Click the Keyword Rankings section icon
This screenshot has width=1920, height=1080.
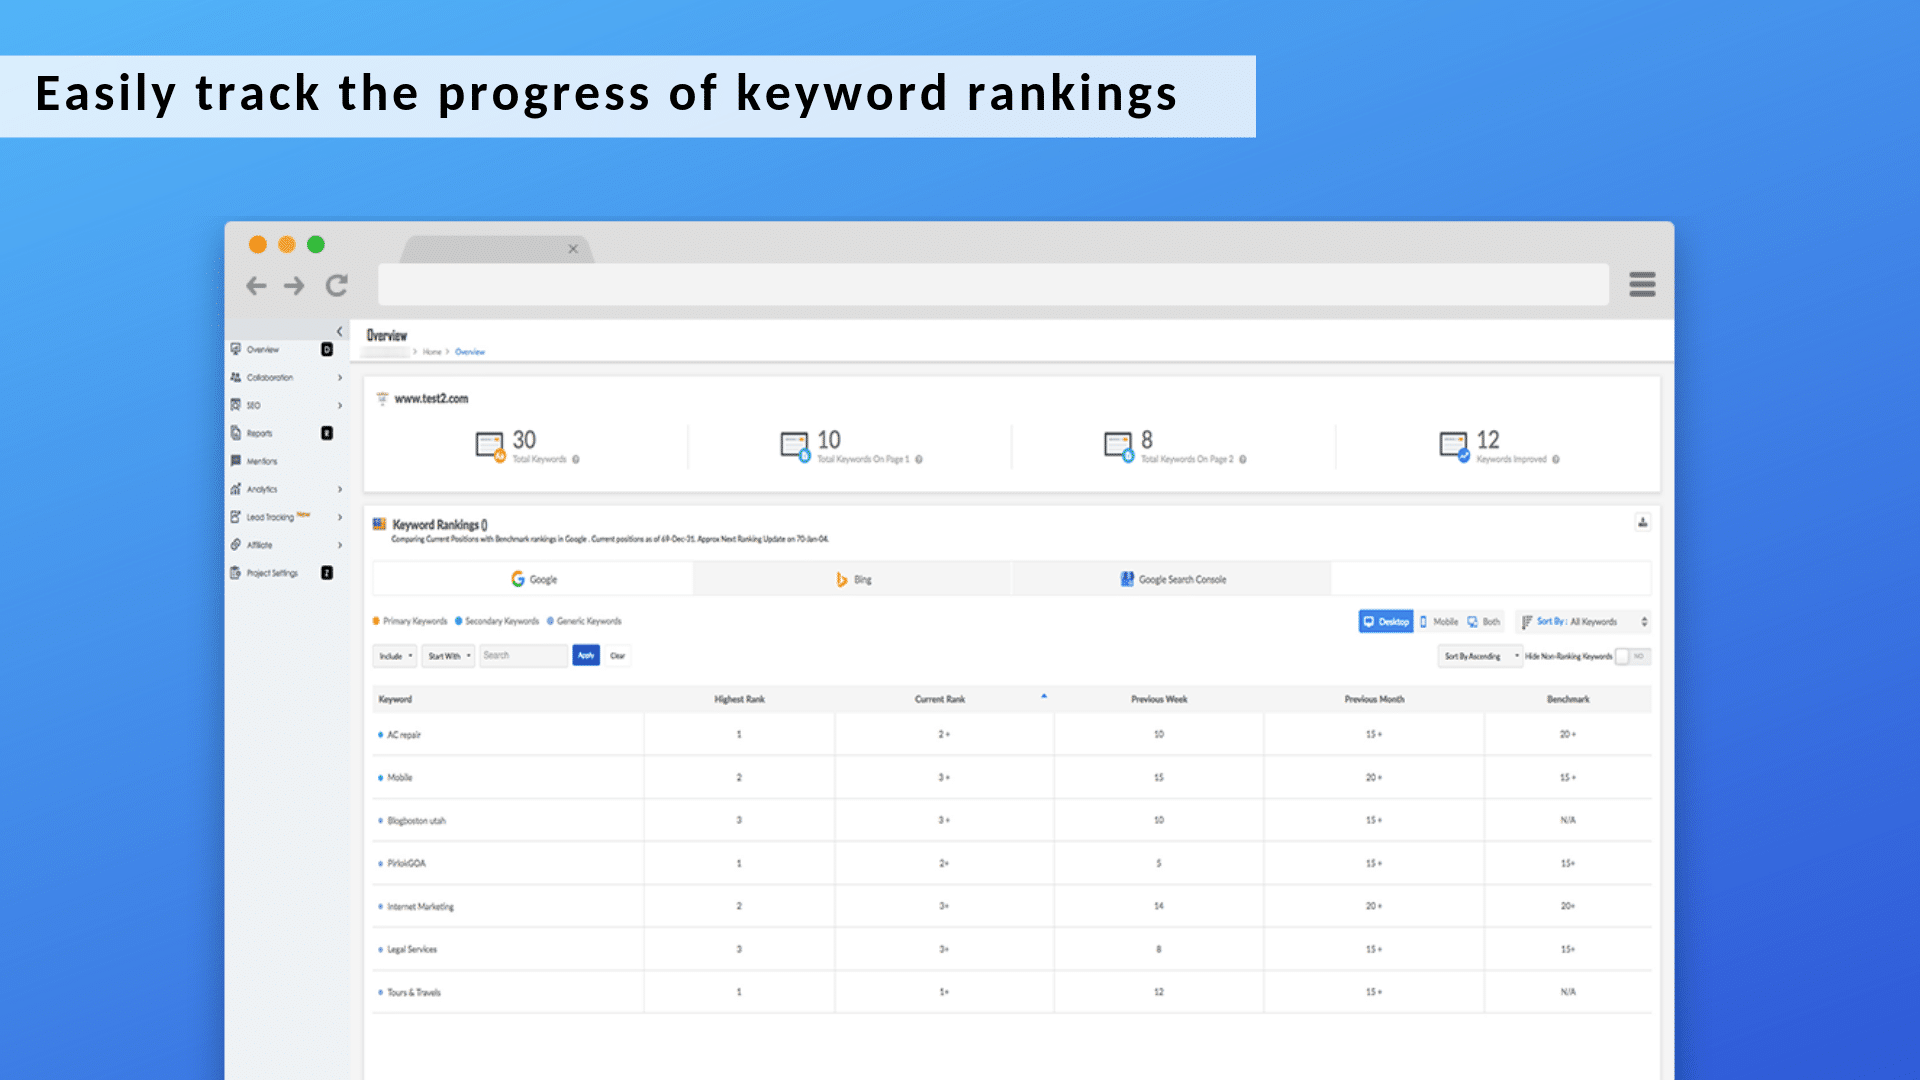tap(379, 524)
